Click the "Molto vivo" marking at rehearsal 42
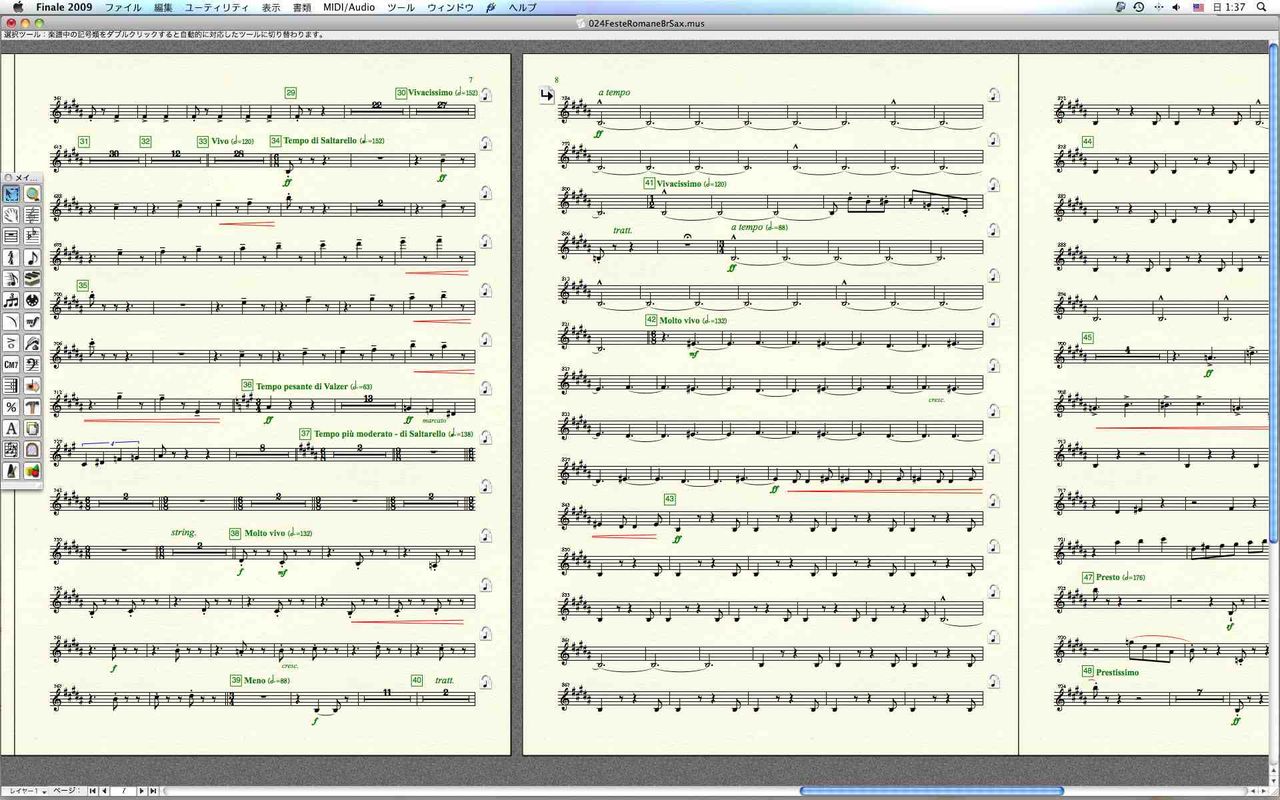 click(x=680, y=320)
